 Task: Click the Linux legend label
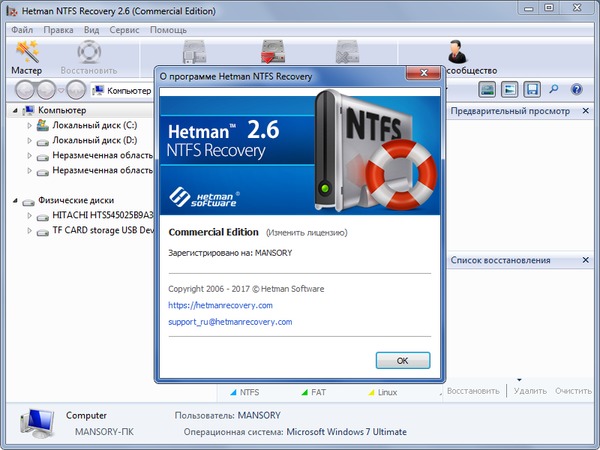[387, 392]
